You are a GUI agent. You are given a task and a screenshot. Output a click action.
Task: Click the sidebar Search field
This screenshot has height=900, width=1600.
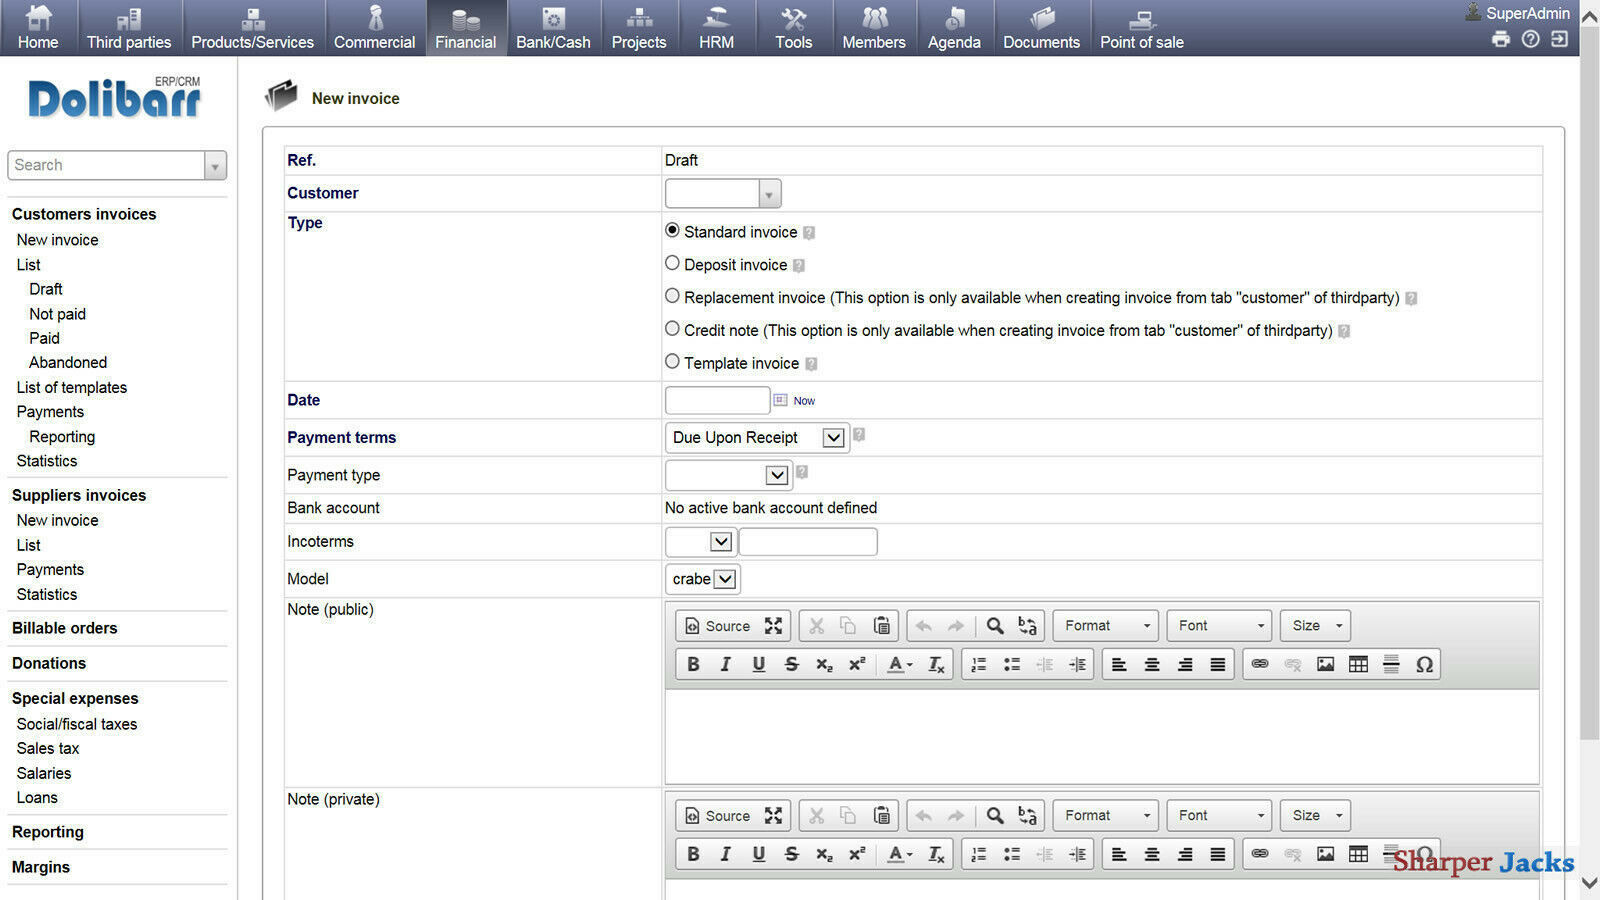106,166
